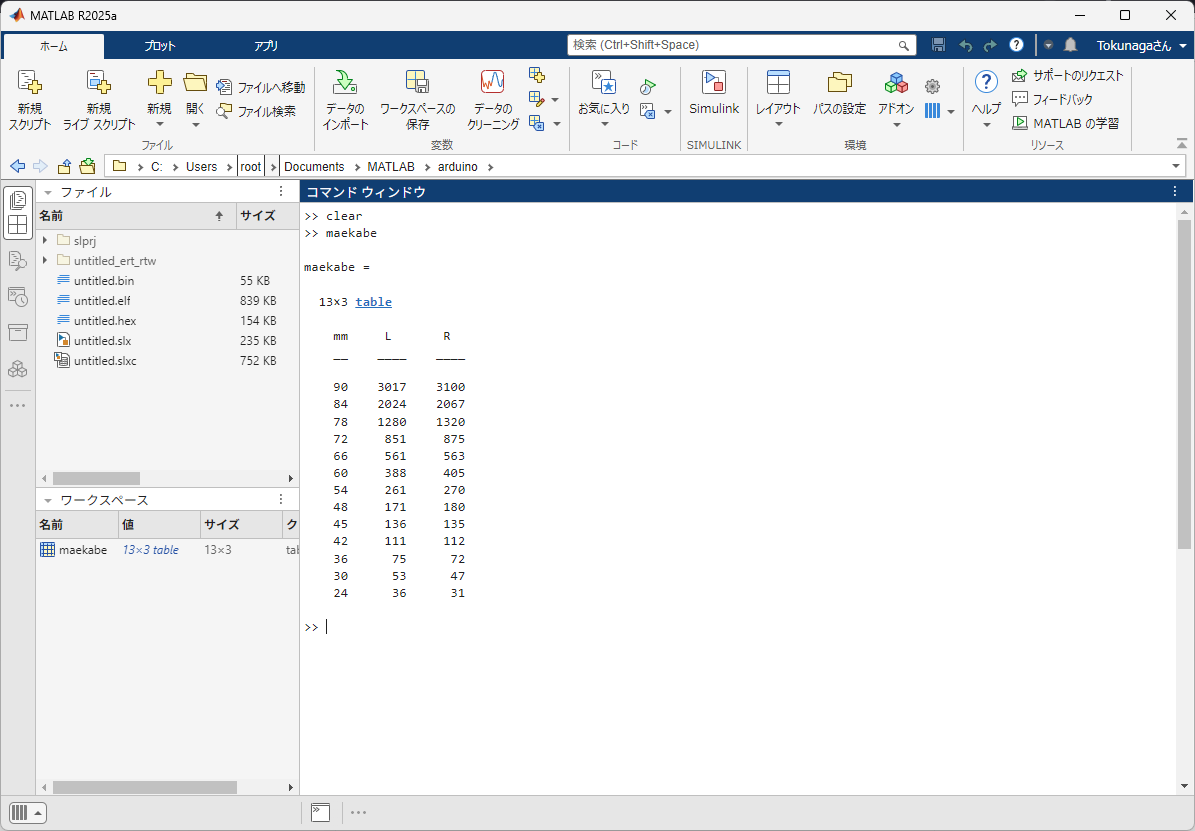Open the Data Cleaning (データのクリーニング) tool
Image resolution: width=1195 pixels, height=831 pixels.
pyautogui.click(x=492, y=83)
